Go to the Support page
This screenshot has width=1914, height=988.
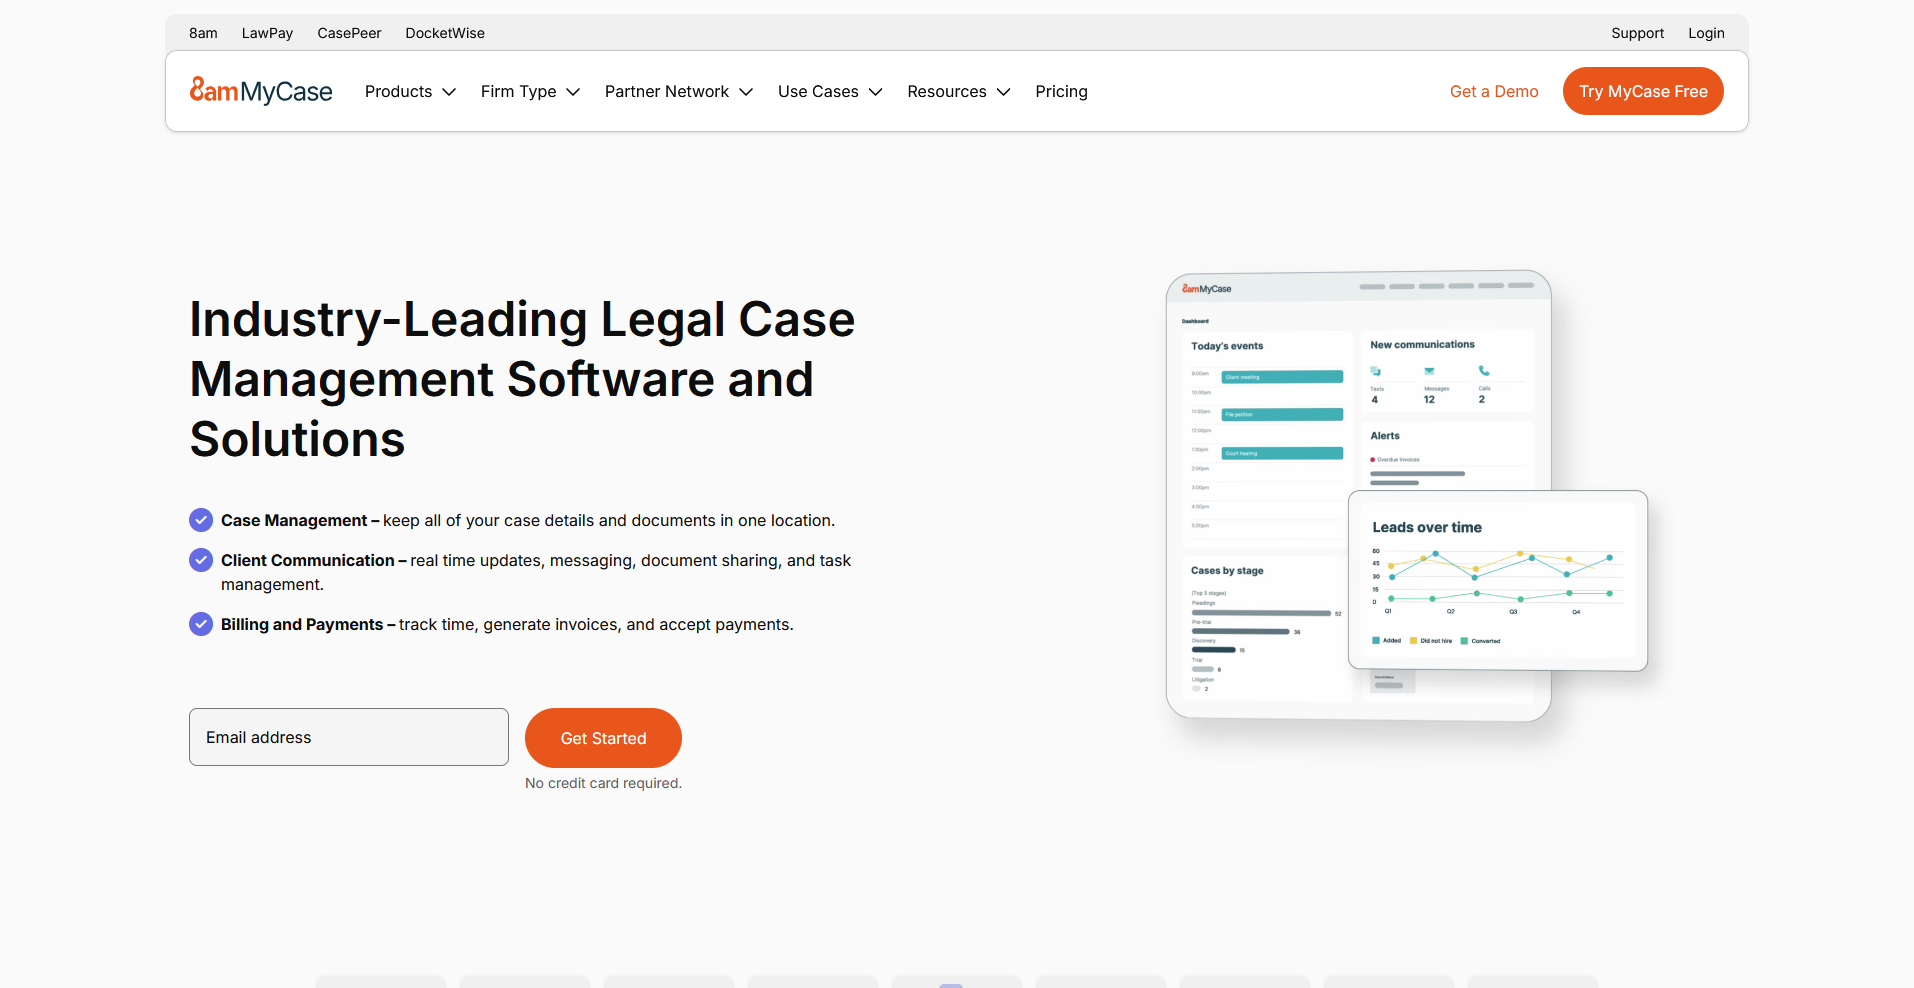(1637, 33)
